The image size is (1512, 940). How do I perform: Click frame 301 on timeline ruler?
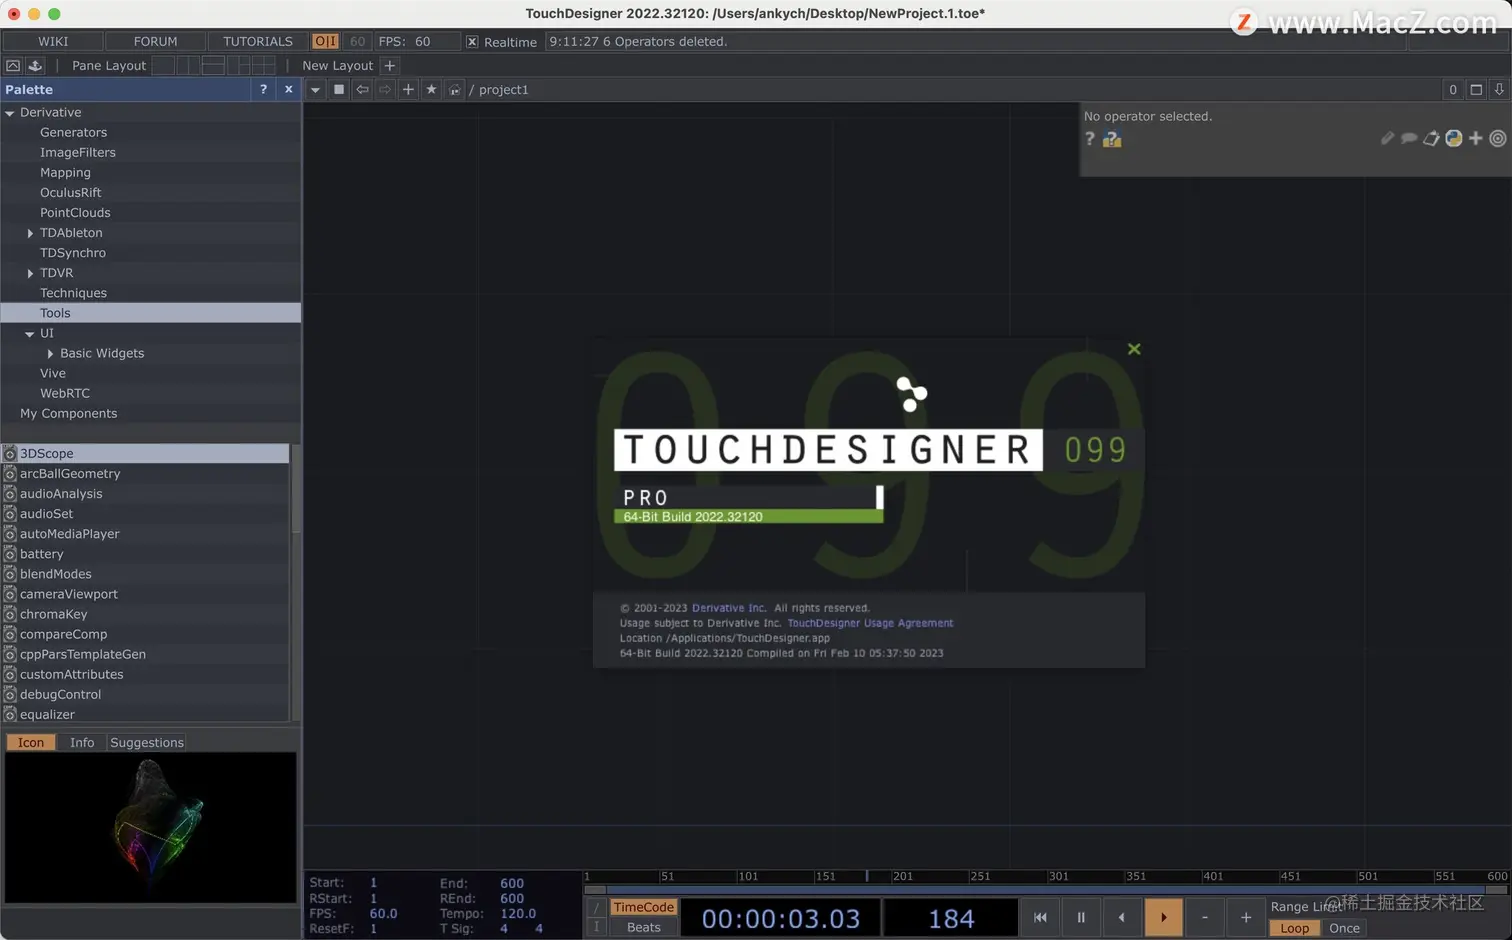coord(1058,876)
